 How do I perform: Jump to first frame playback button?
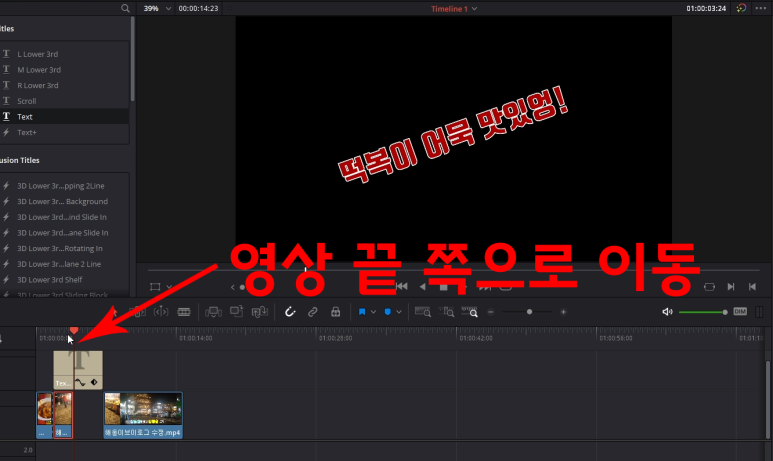tap(402, 286)
